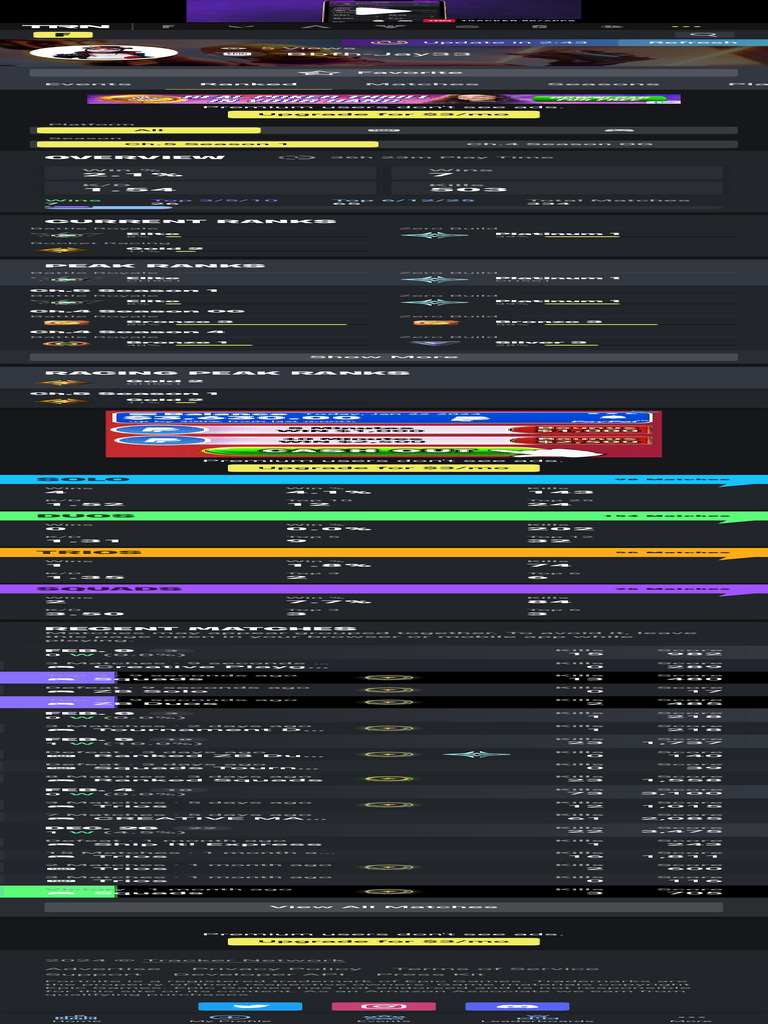Click the bottom Upgrade for $3/mo button
This screenshot has height=1024, width=768.
click(x=384, y=941)
